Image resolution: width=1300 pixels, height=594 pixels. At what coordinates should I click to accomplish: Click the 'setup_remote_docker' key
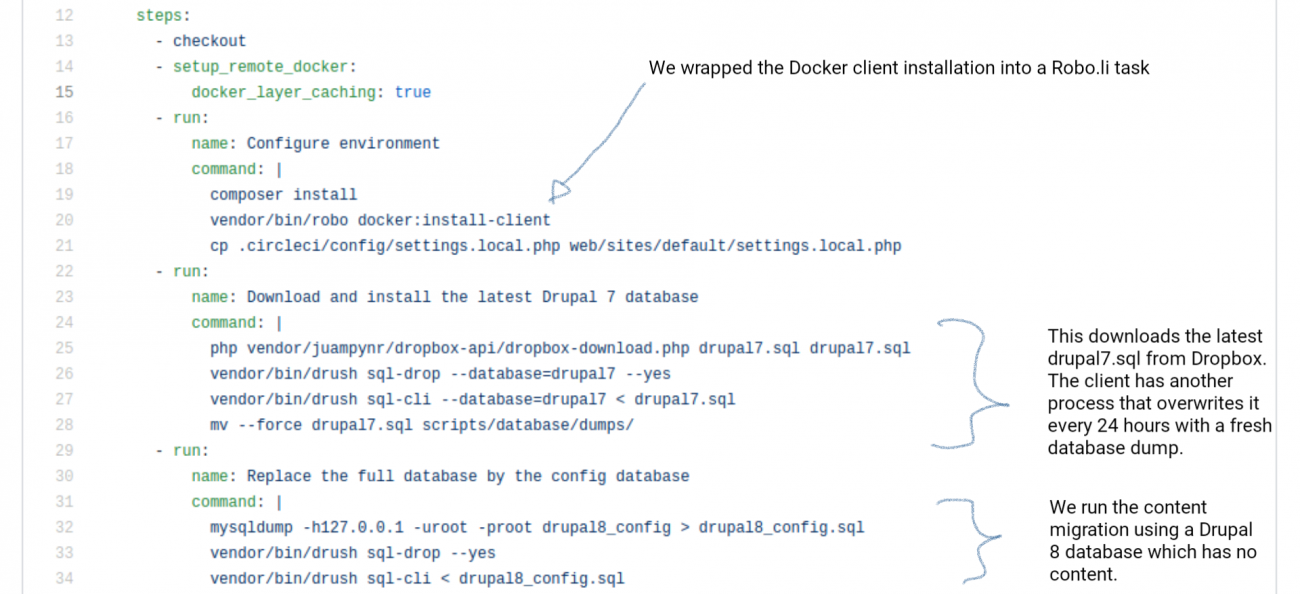click(260, 66)
